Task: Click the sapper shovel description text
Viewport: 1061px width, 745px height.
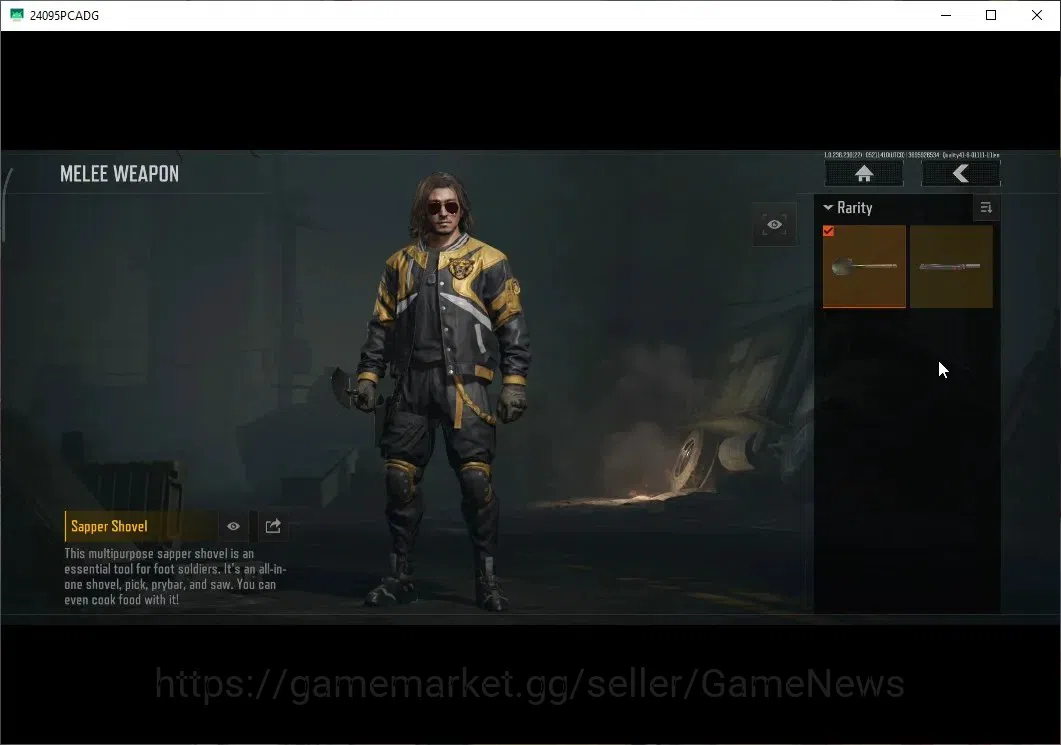Action: point(175,577)
